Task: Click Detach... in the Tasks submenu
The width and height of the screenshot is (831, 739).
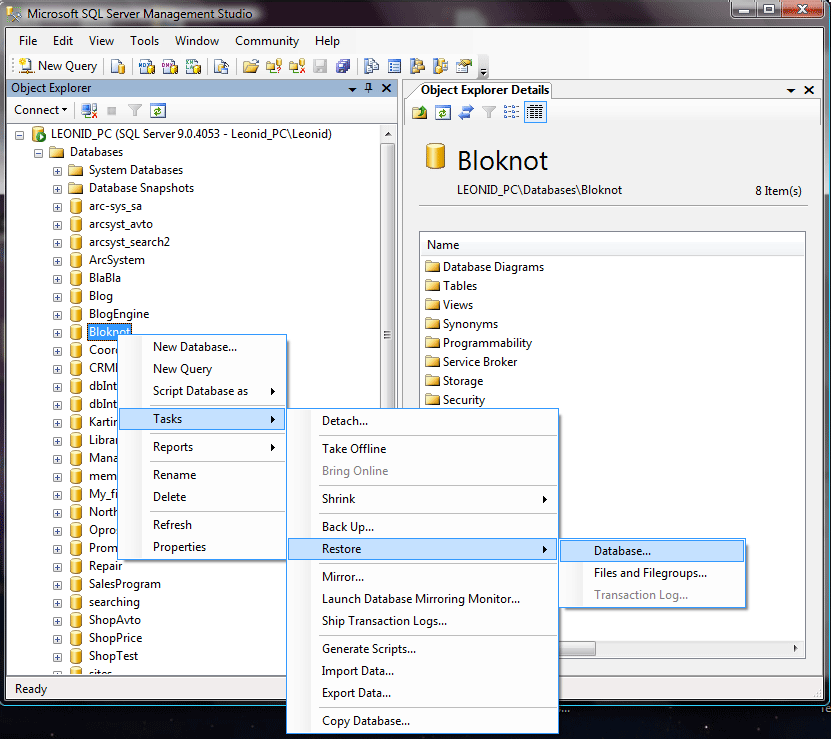Action: click(422, 421)
